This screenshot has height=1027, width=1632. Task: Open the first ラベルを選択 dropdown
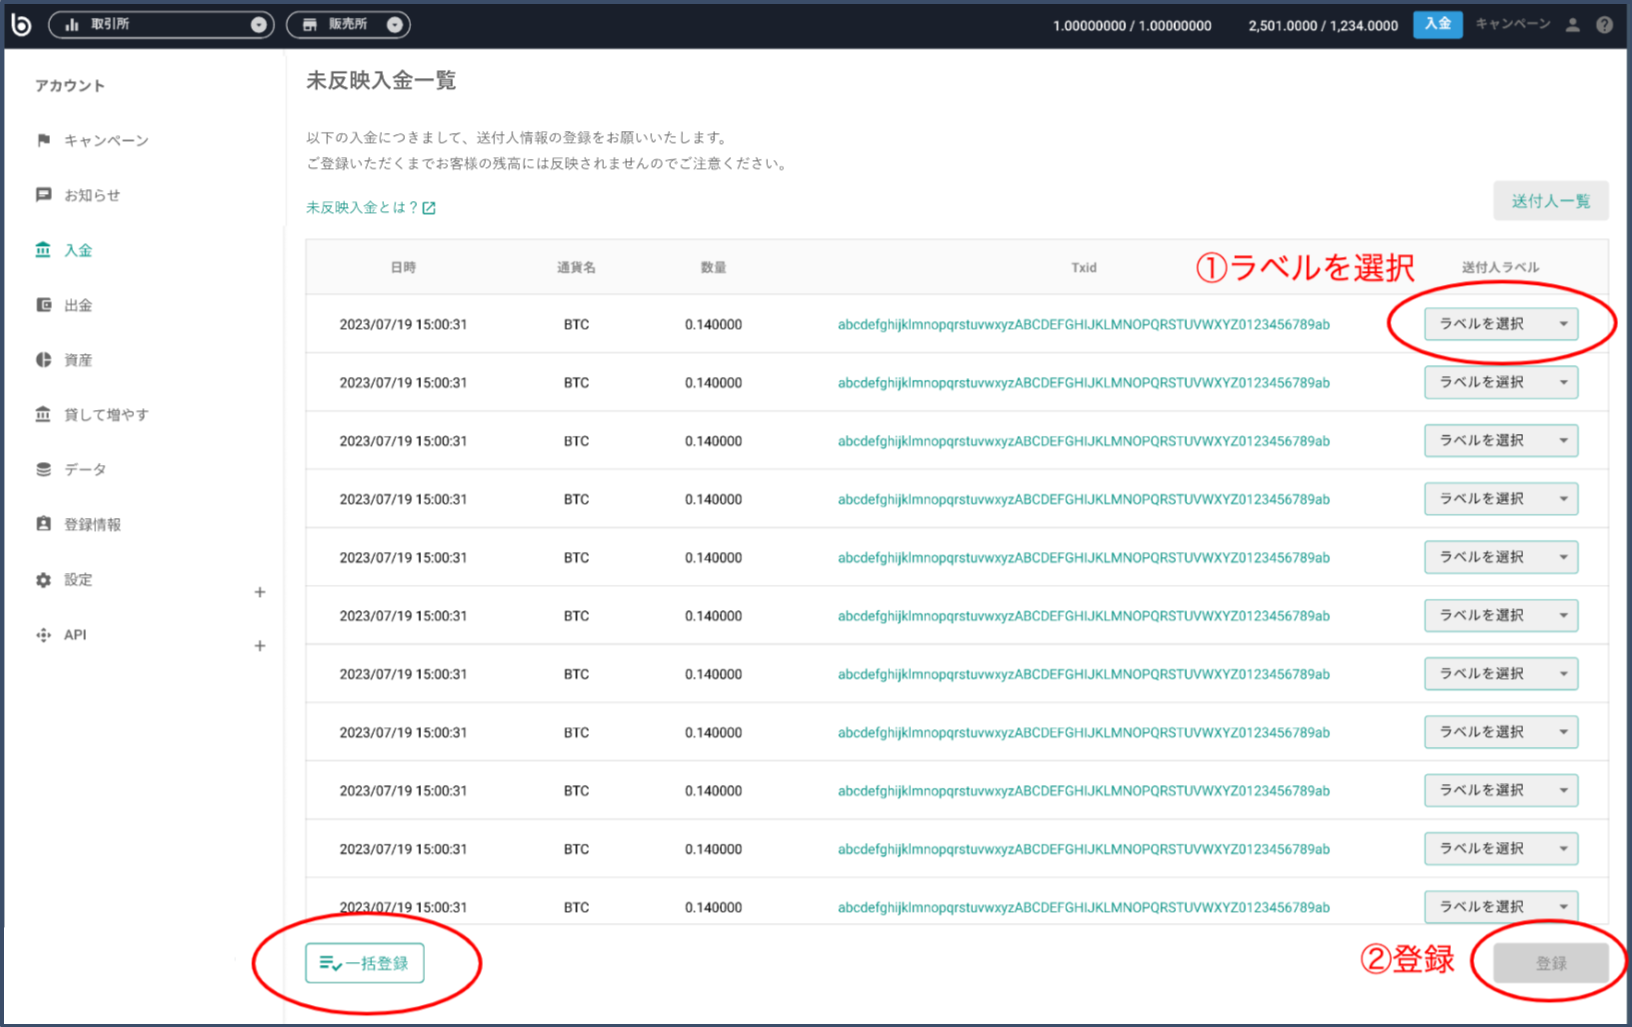click(1500, 323)
